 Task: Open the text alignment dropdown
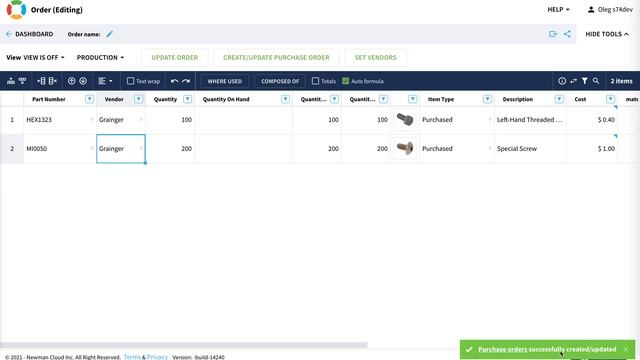(x=105, y=81)
